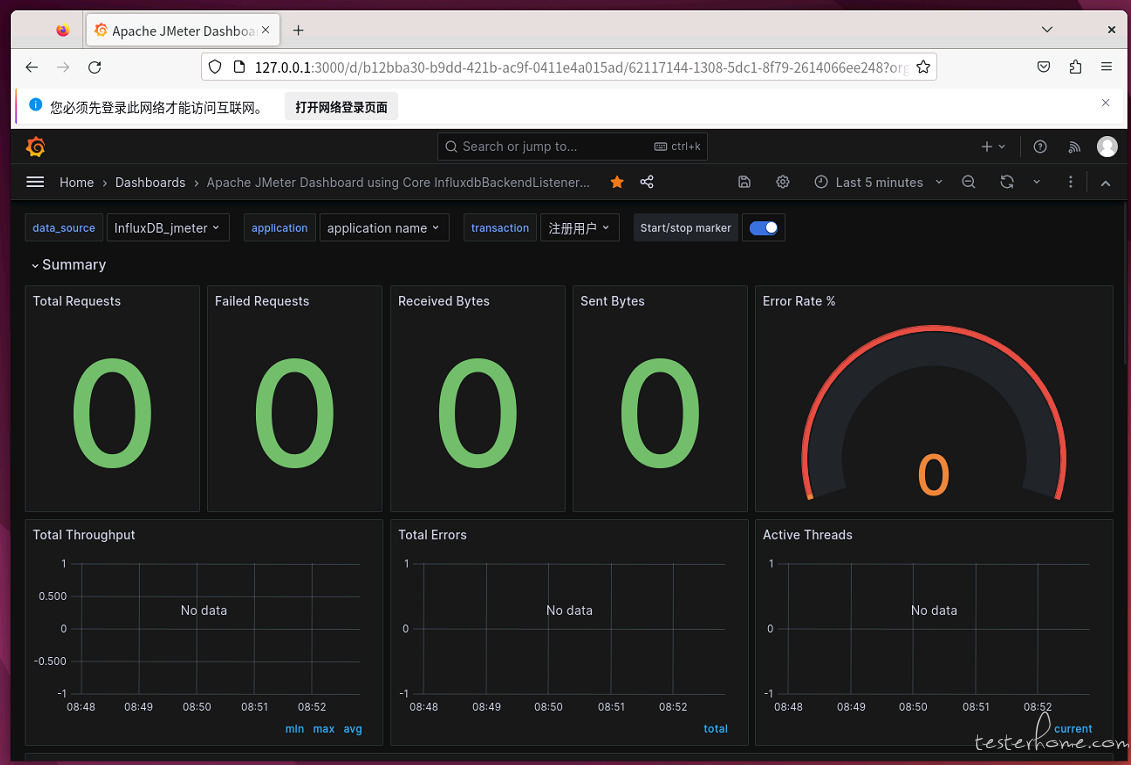
Task: Navigate to Home breadcrumb
Action: click(x=76, y=182)
